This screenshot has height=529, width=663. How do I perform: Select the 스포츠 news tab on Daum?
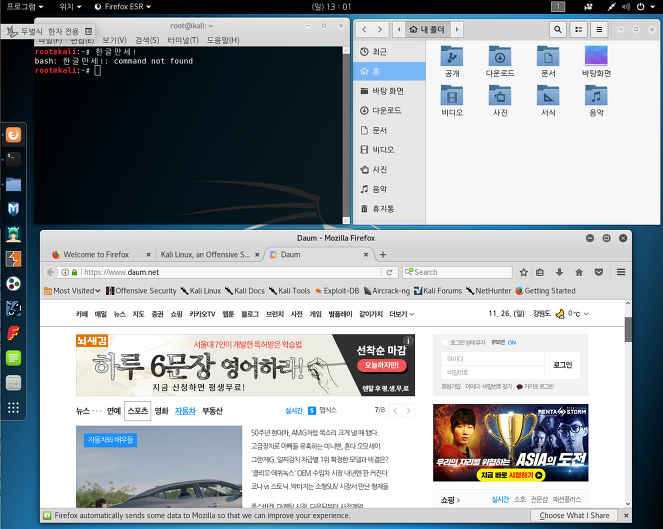tap(137, 411)
